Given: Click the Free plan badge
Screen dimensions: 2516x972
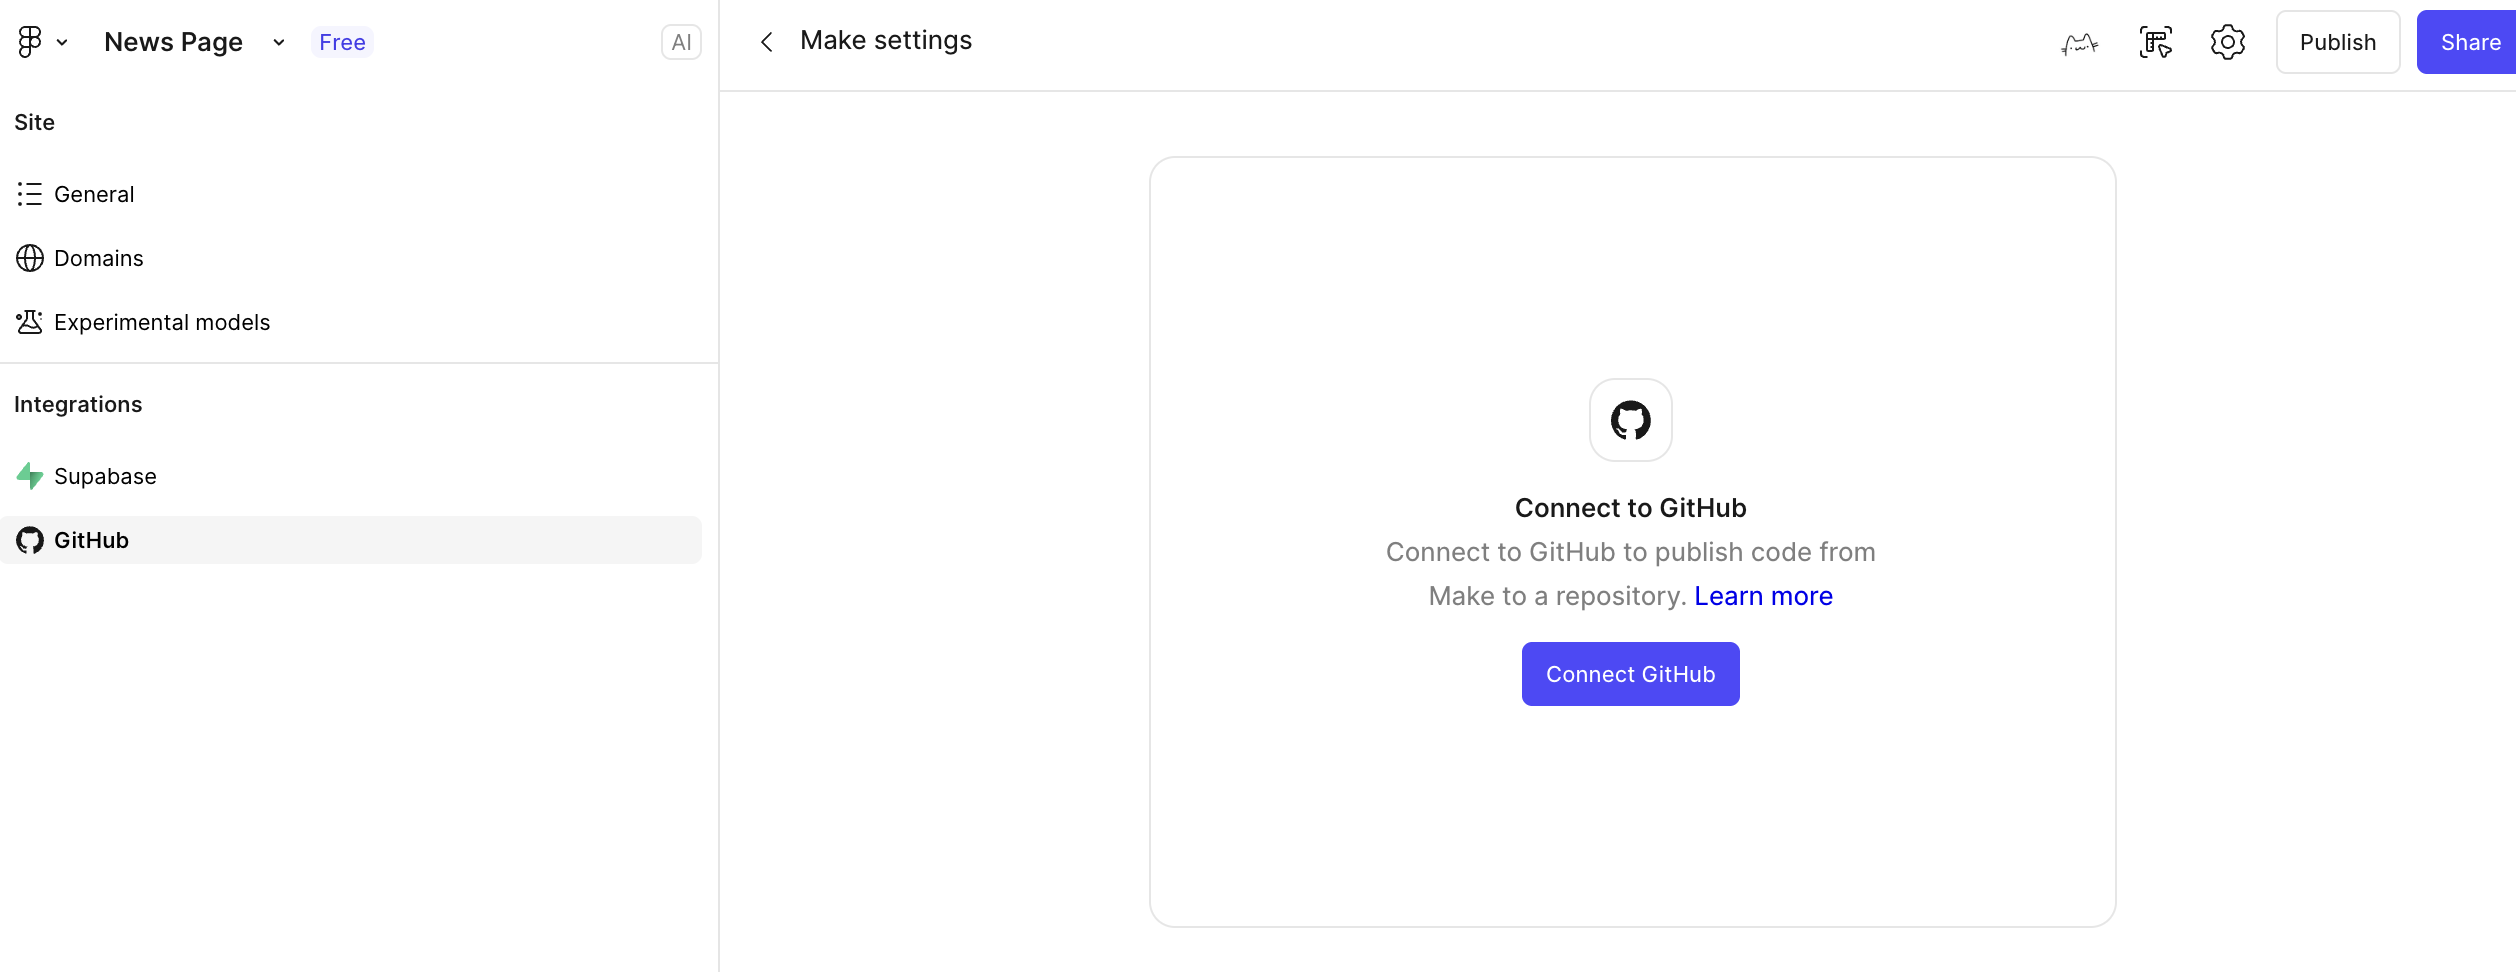Looking at the screenshot, I should coord(342,42).
